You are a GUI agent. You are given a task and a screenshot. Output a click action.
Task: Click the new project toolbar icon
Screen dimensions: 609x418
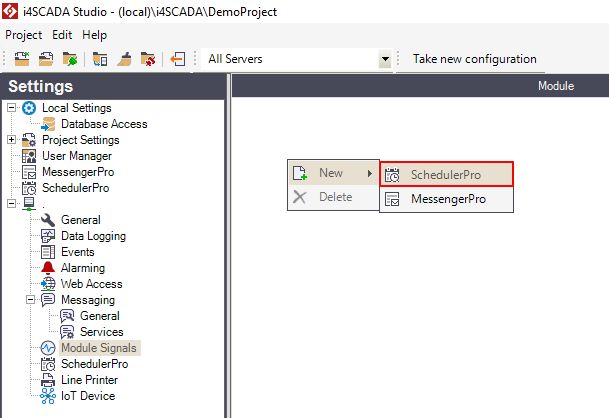(22, 59)
